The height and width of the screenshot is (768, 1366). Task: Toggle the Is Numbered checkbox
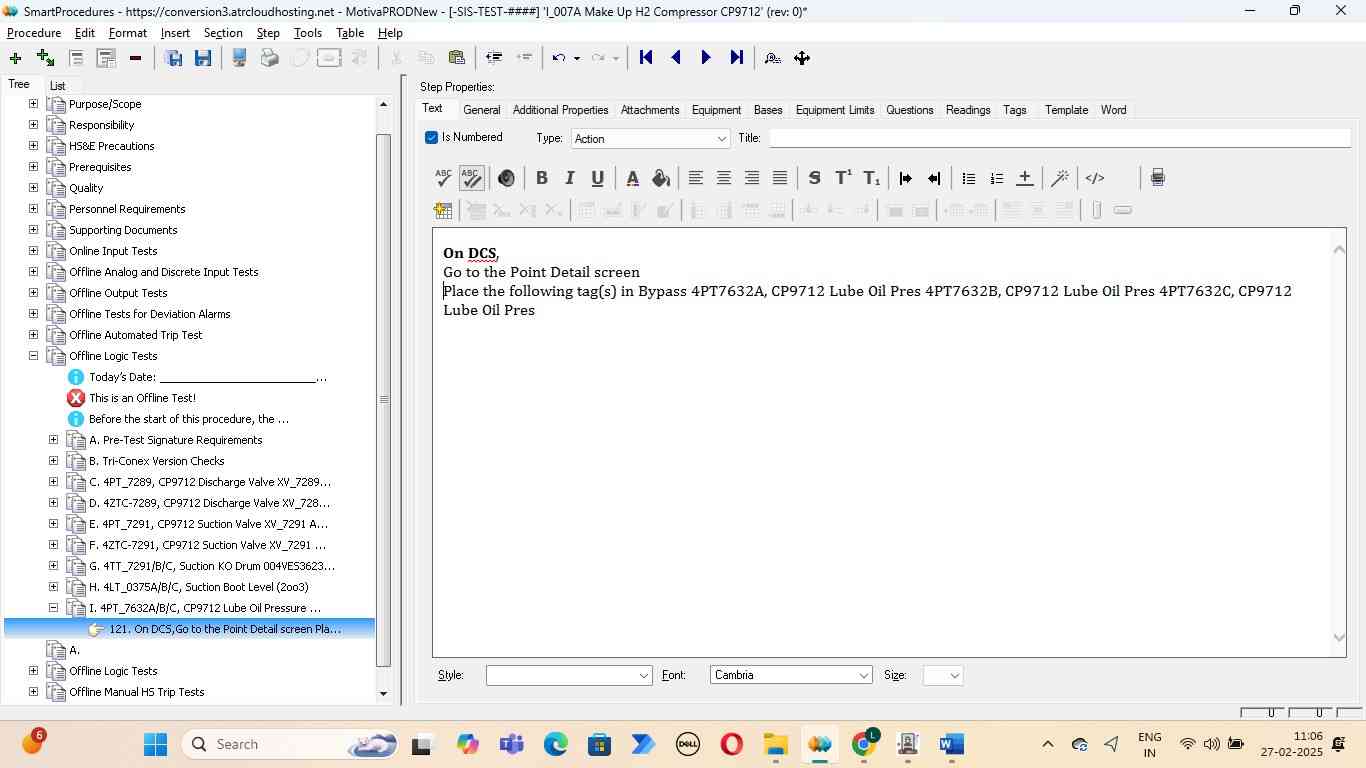point(431,137)
